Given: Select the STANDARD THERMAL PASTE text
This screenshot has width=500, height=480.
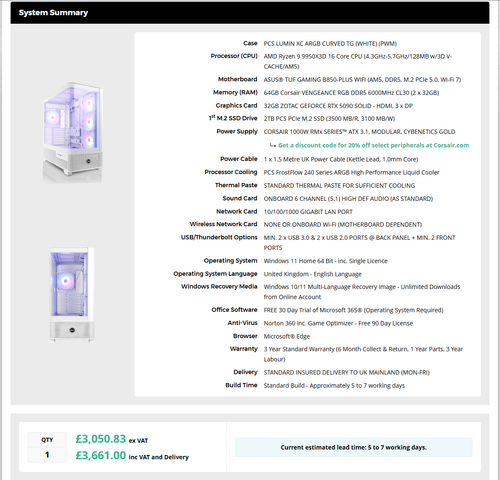Looking at the screenshot, I should click(339, 186).
